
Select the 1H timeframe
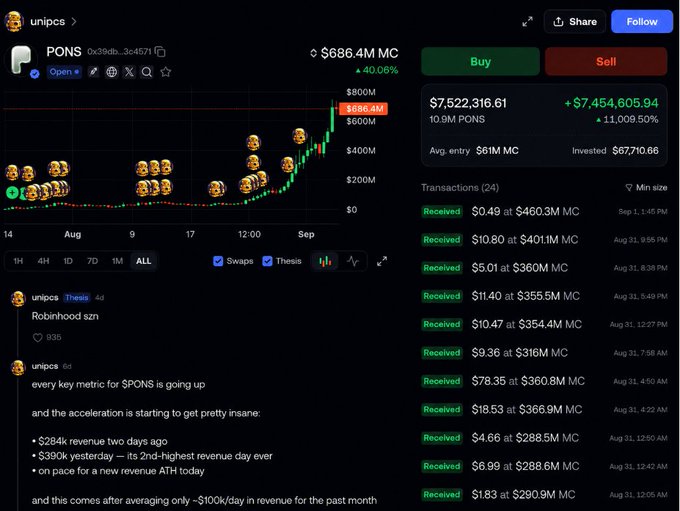[x=18, y=261]
